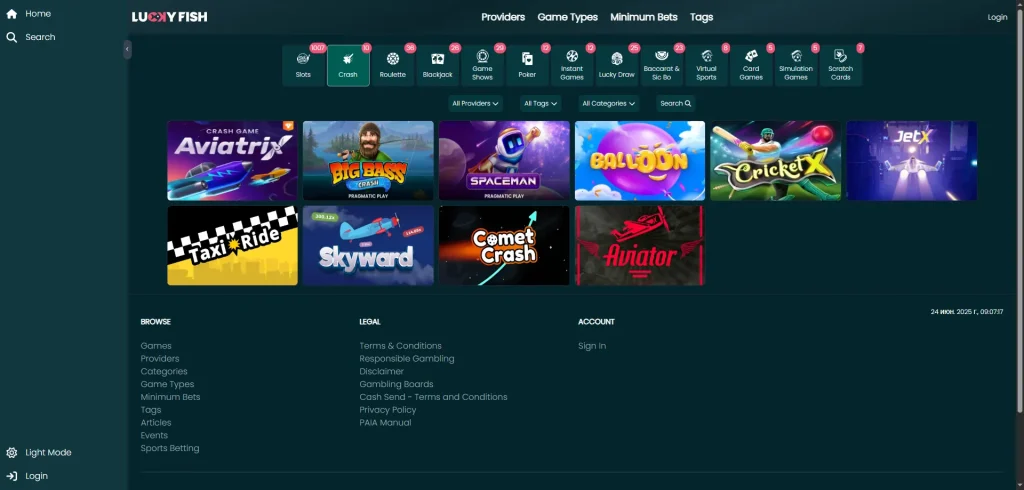Screen dimensions: 1024x490
Task: Open the Aviator game thumbnail
Action: (640, 246)
